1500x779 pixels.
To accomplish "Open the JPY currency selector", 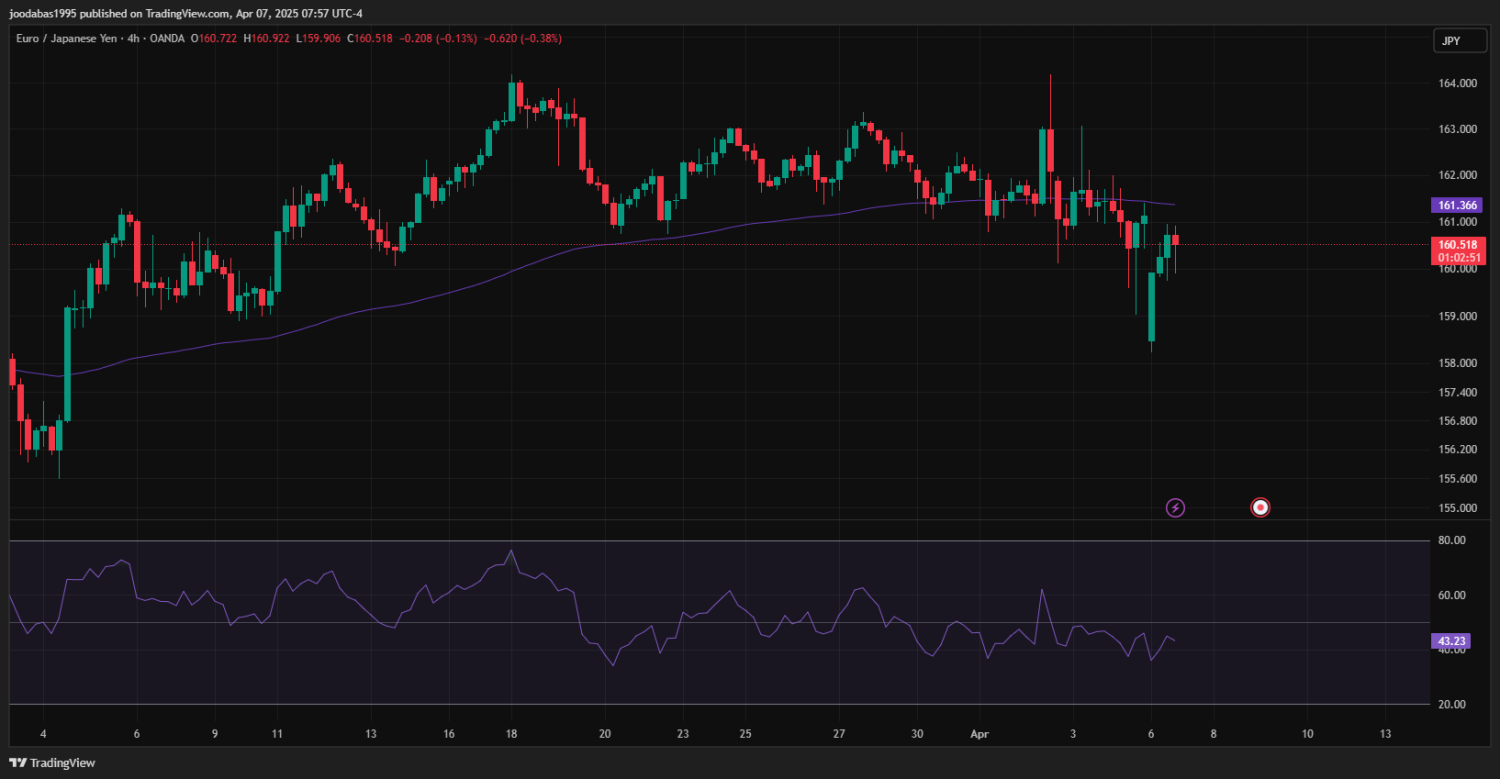I will [1449, 41].
